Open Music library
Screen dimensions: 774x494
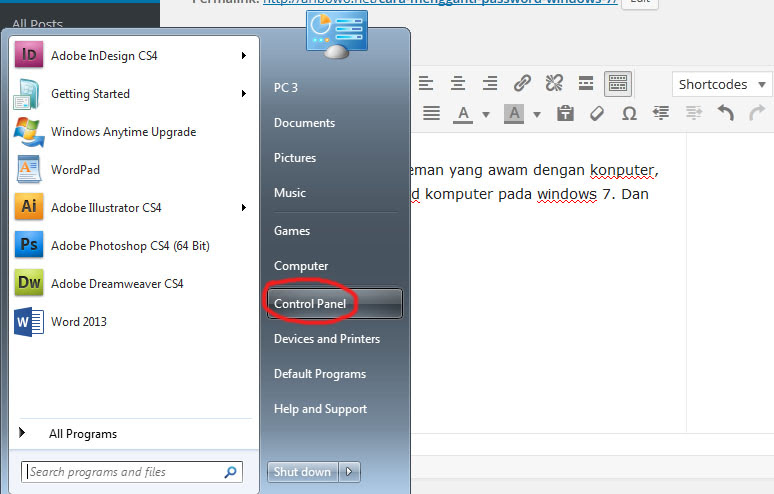290,193
